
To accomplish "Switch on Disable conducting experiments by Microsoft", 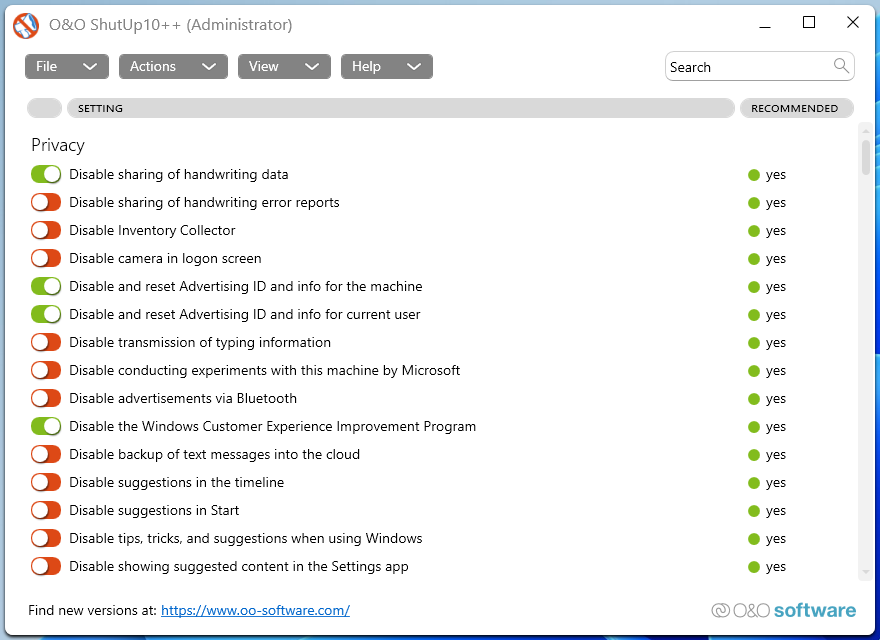I will (46, 371).
